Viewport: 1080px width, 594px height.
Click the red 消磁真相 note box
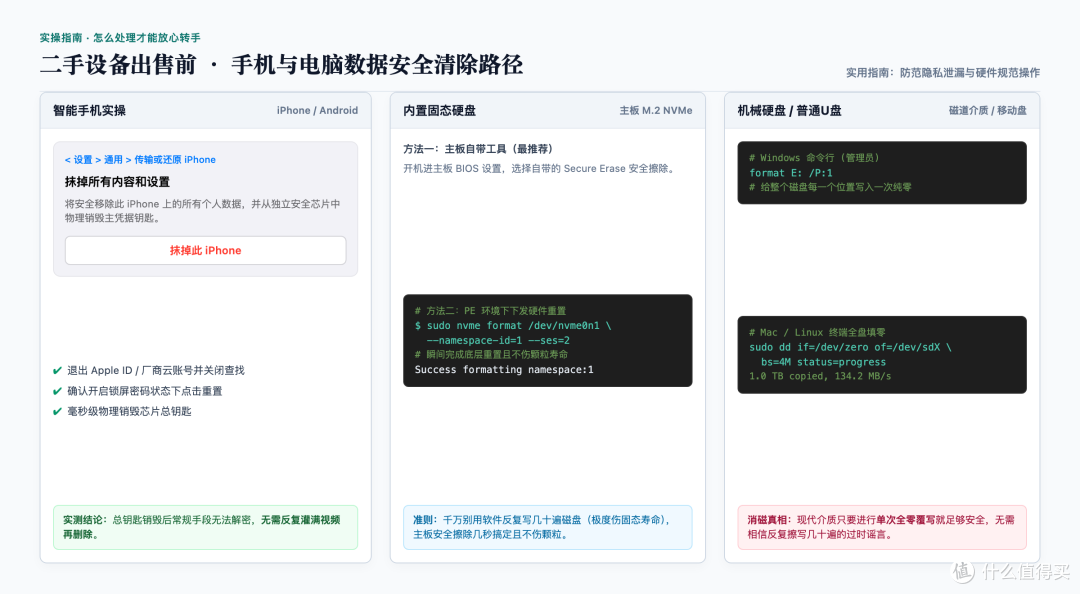pos(882,527)
